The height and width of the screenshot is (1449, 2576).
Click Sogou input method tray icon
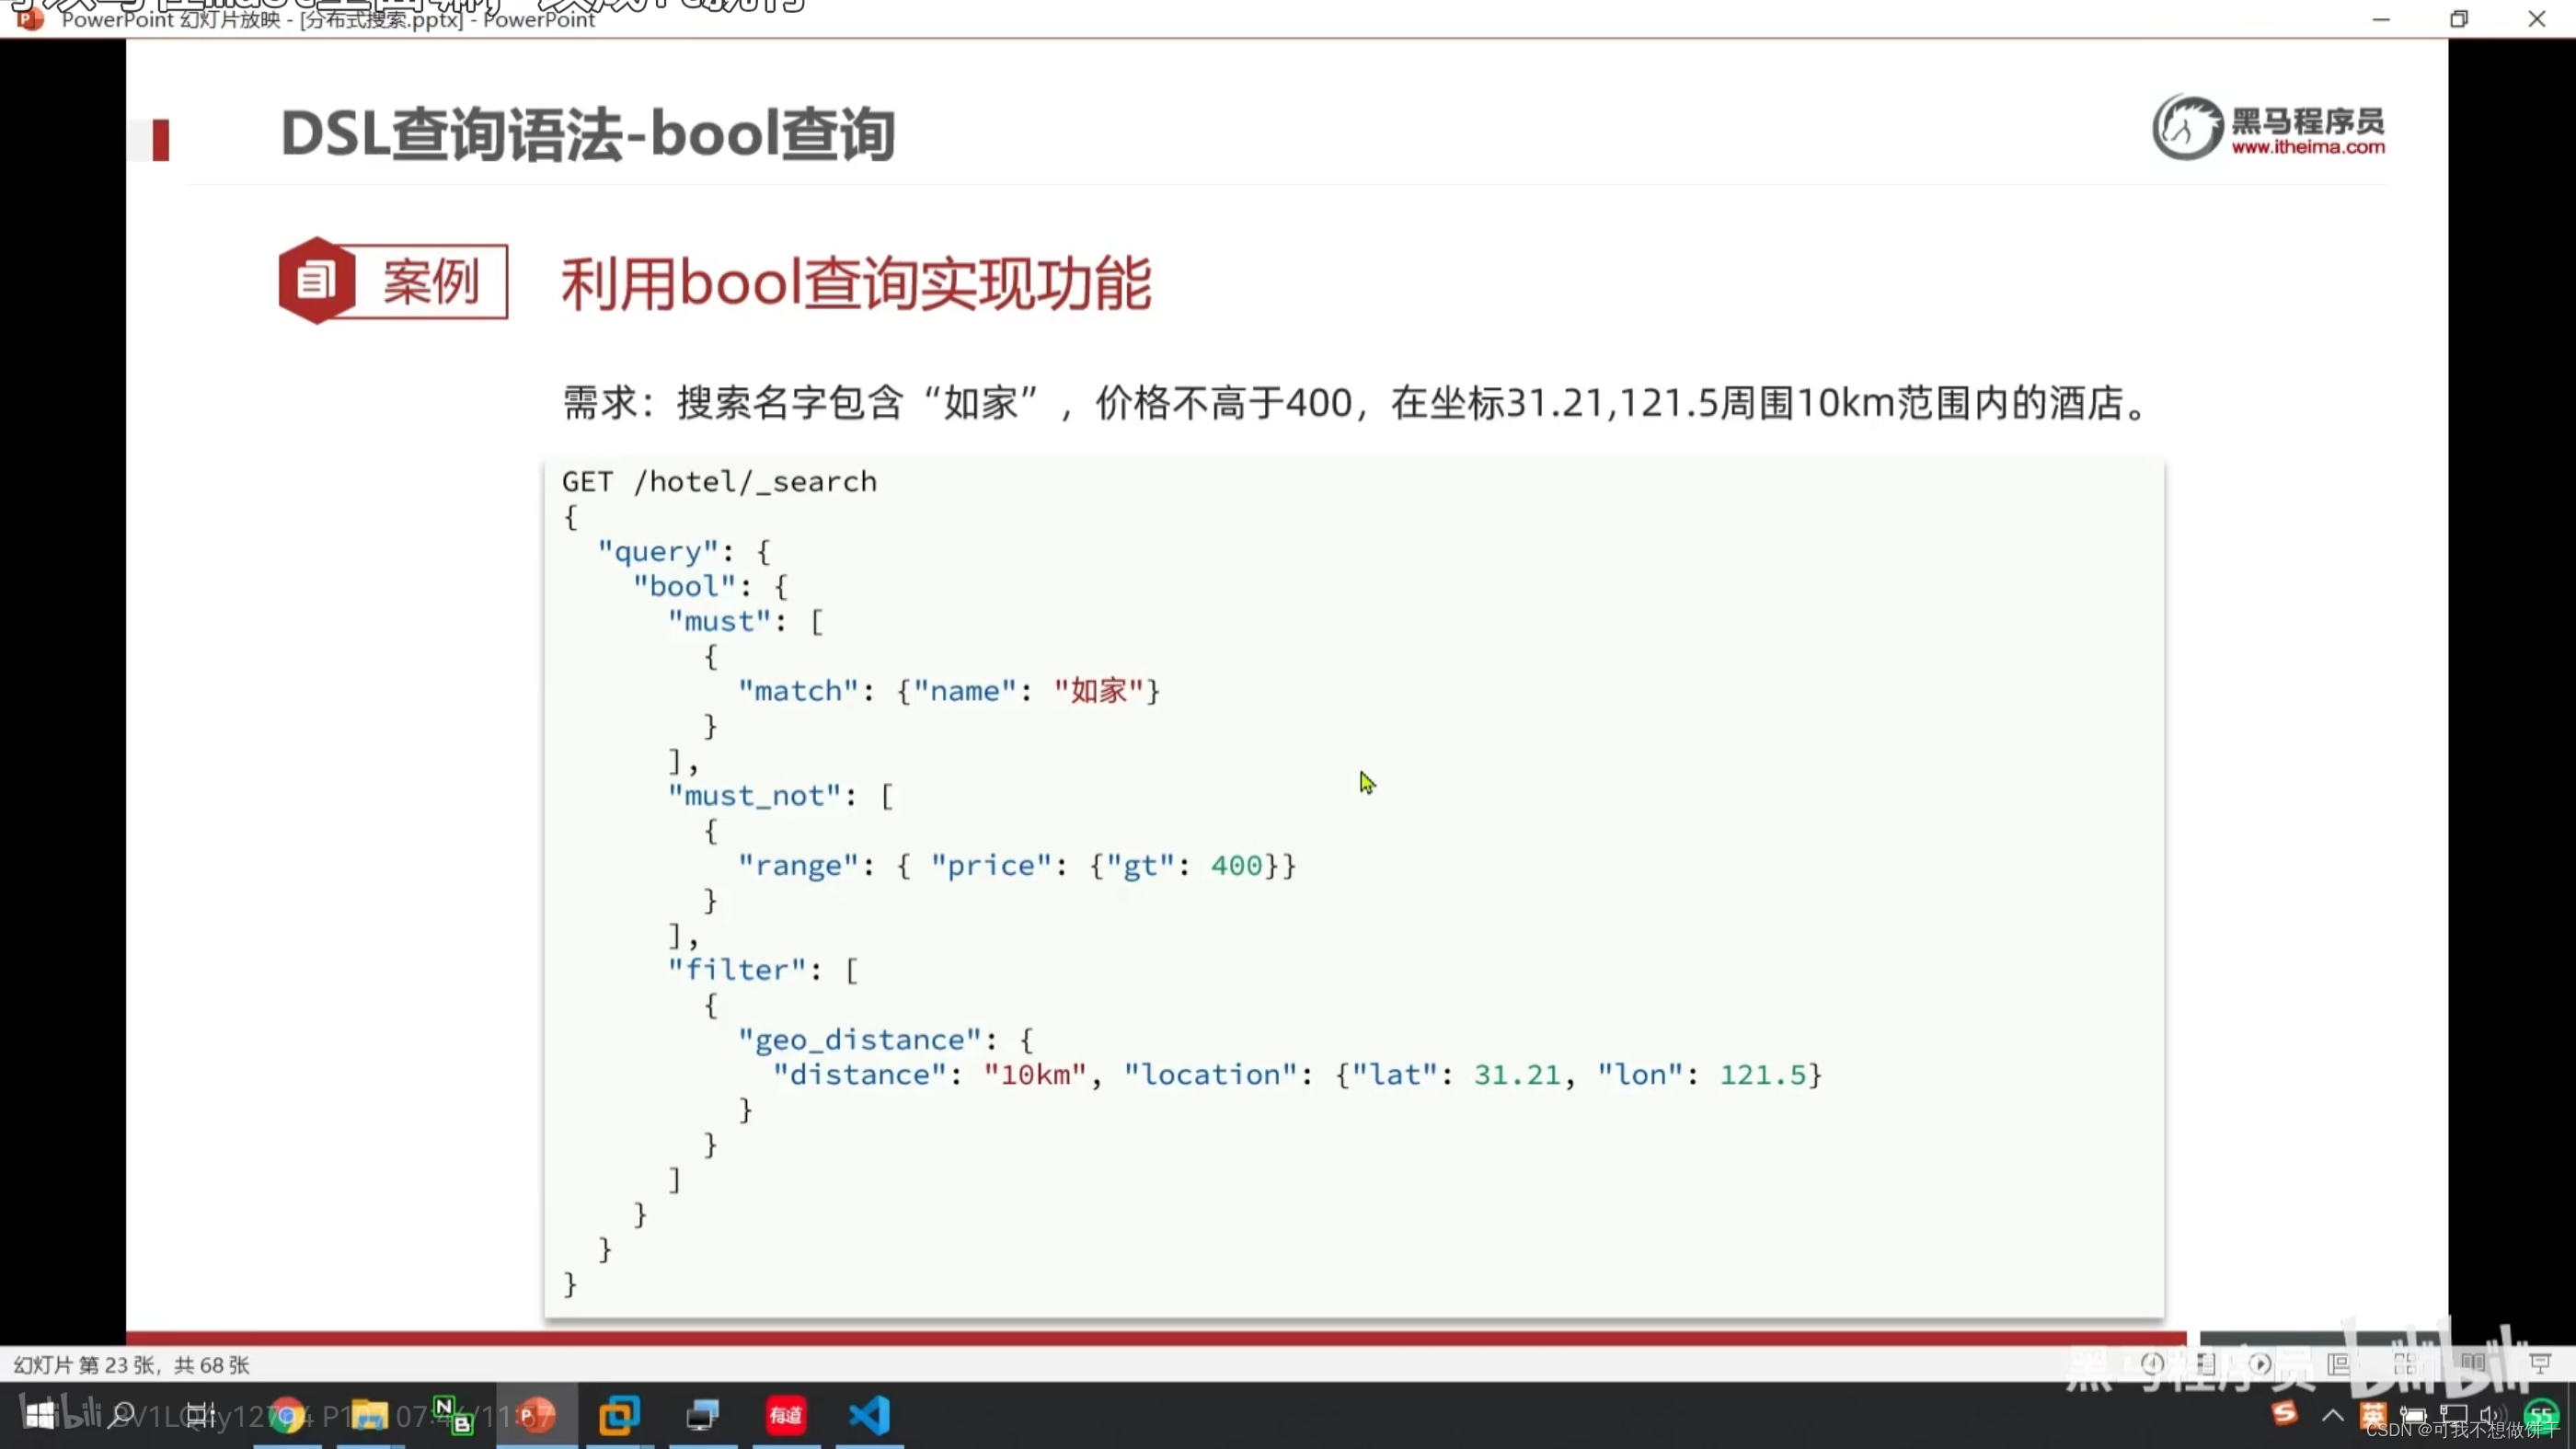click(x=2284, y=1413)
